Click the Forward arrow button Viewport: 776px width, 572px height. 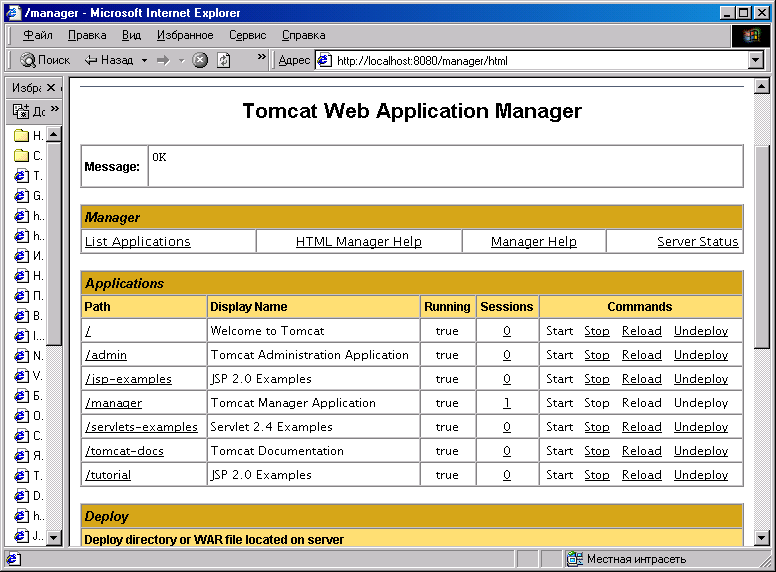tap(163, 60)
